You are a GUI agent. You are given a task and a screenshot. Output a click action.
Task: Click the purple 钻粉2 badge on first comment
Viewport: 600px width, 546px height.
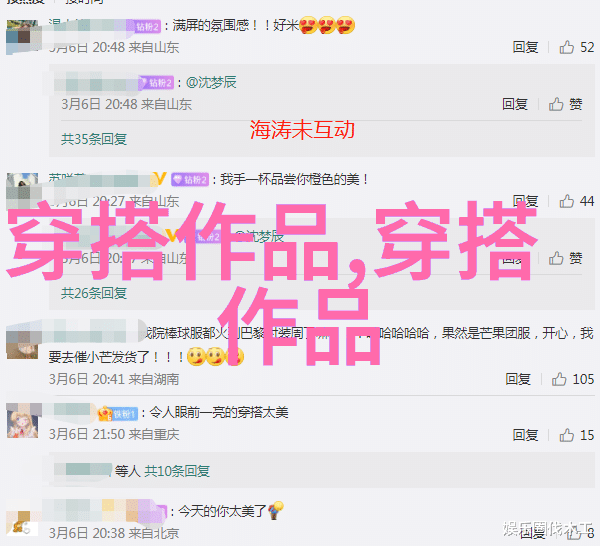(x=147, y=26)
